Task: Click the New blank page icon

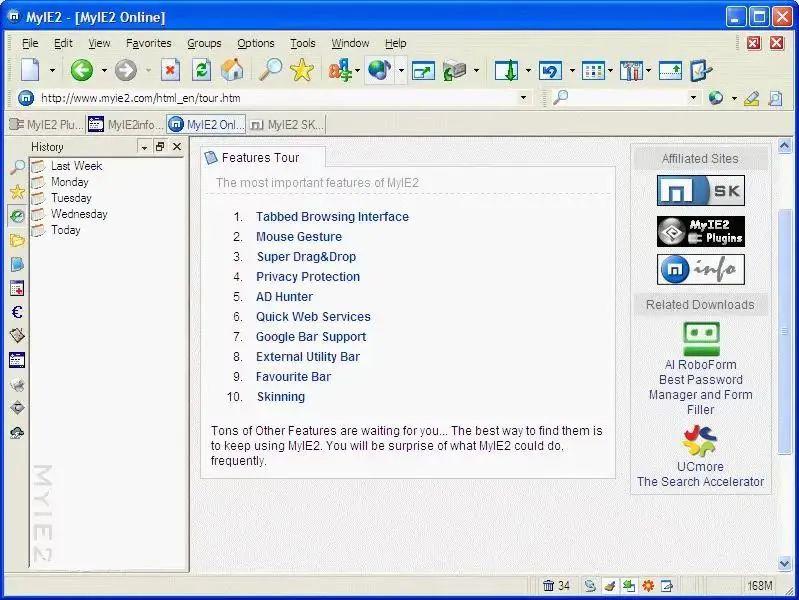Action: [x=31, y=70]
